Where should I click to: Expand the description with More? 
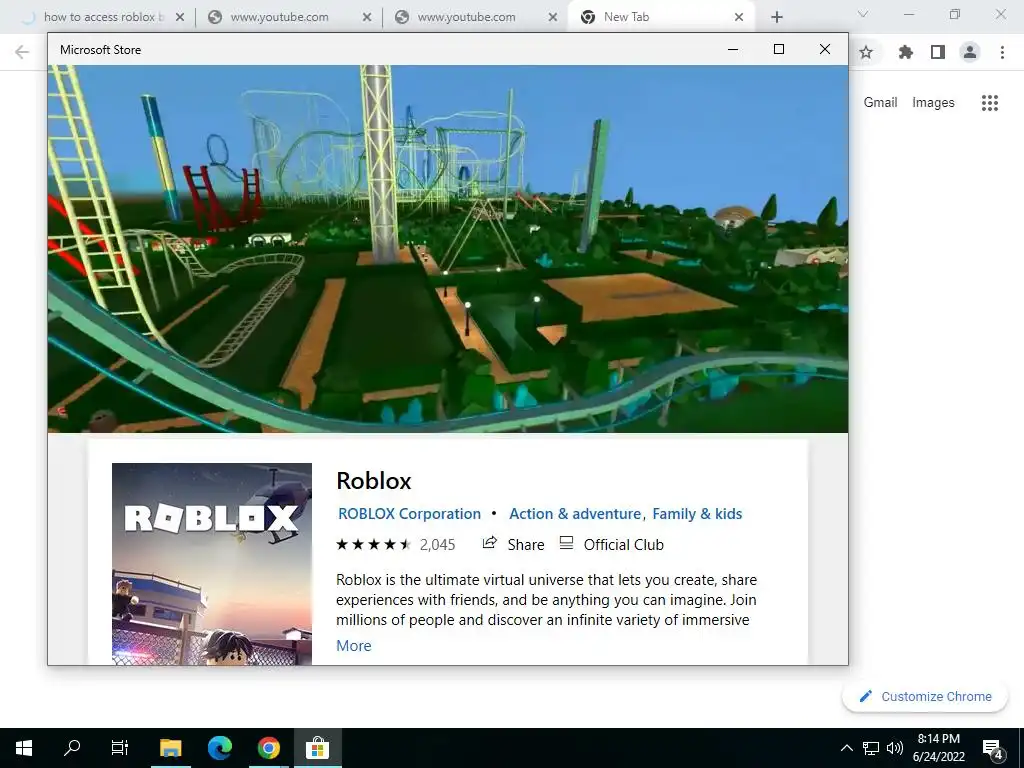click(353, 645)
